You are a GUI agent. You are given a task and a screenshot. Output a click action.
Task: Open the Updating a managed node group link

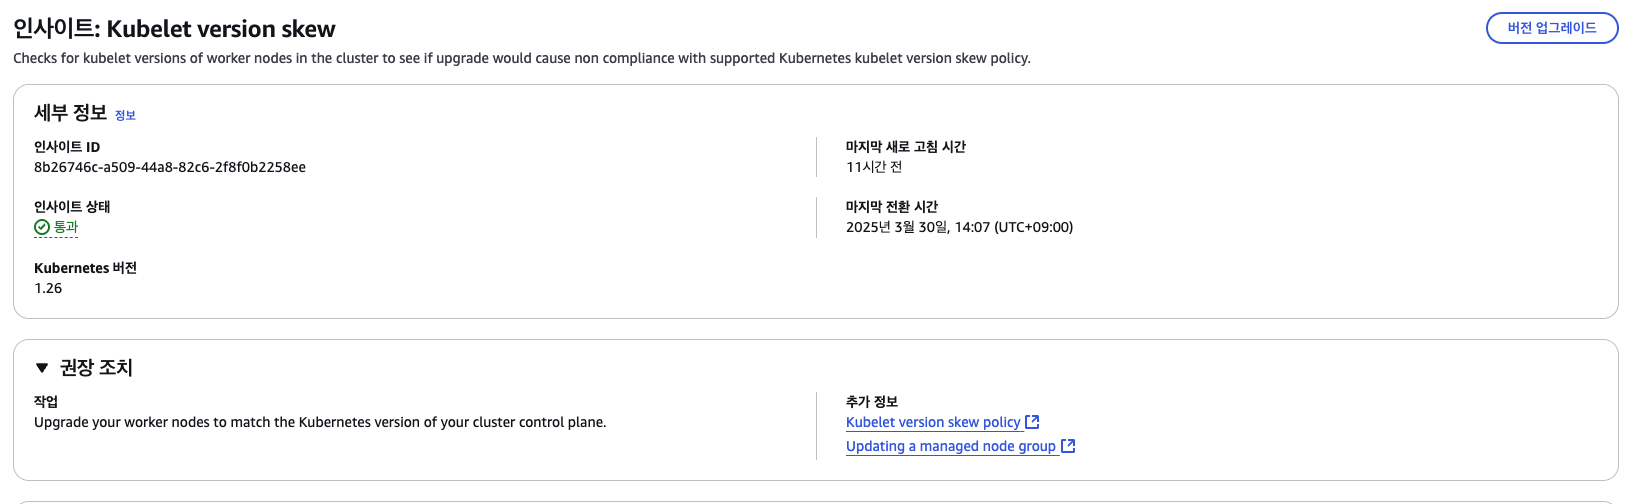(951, 446)
